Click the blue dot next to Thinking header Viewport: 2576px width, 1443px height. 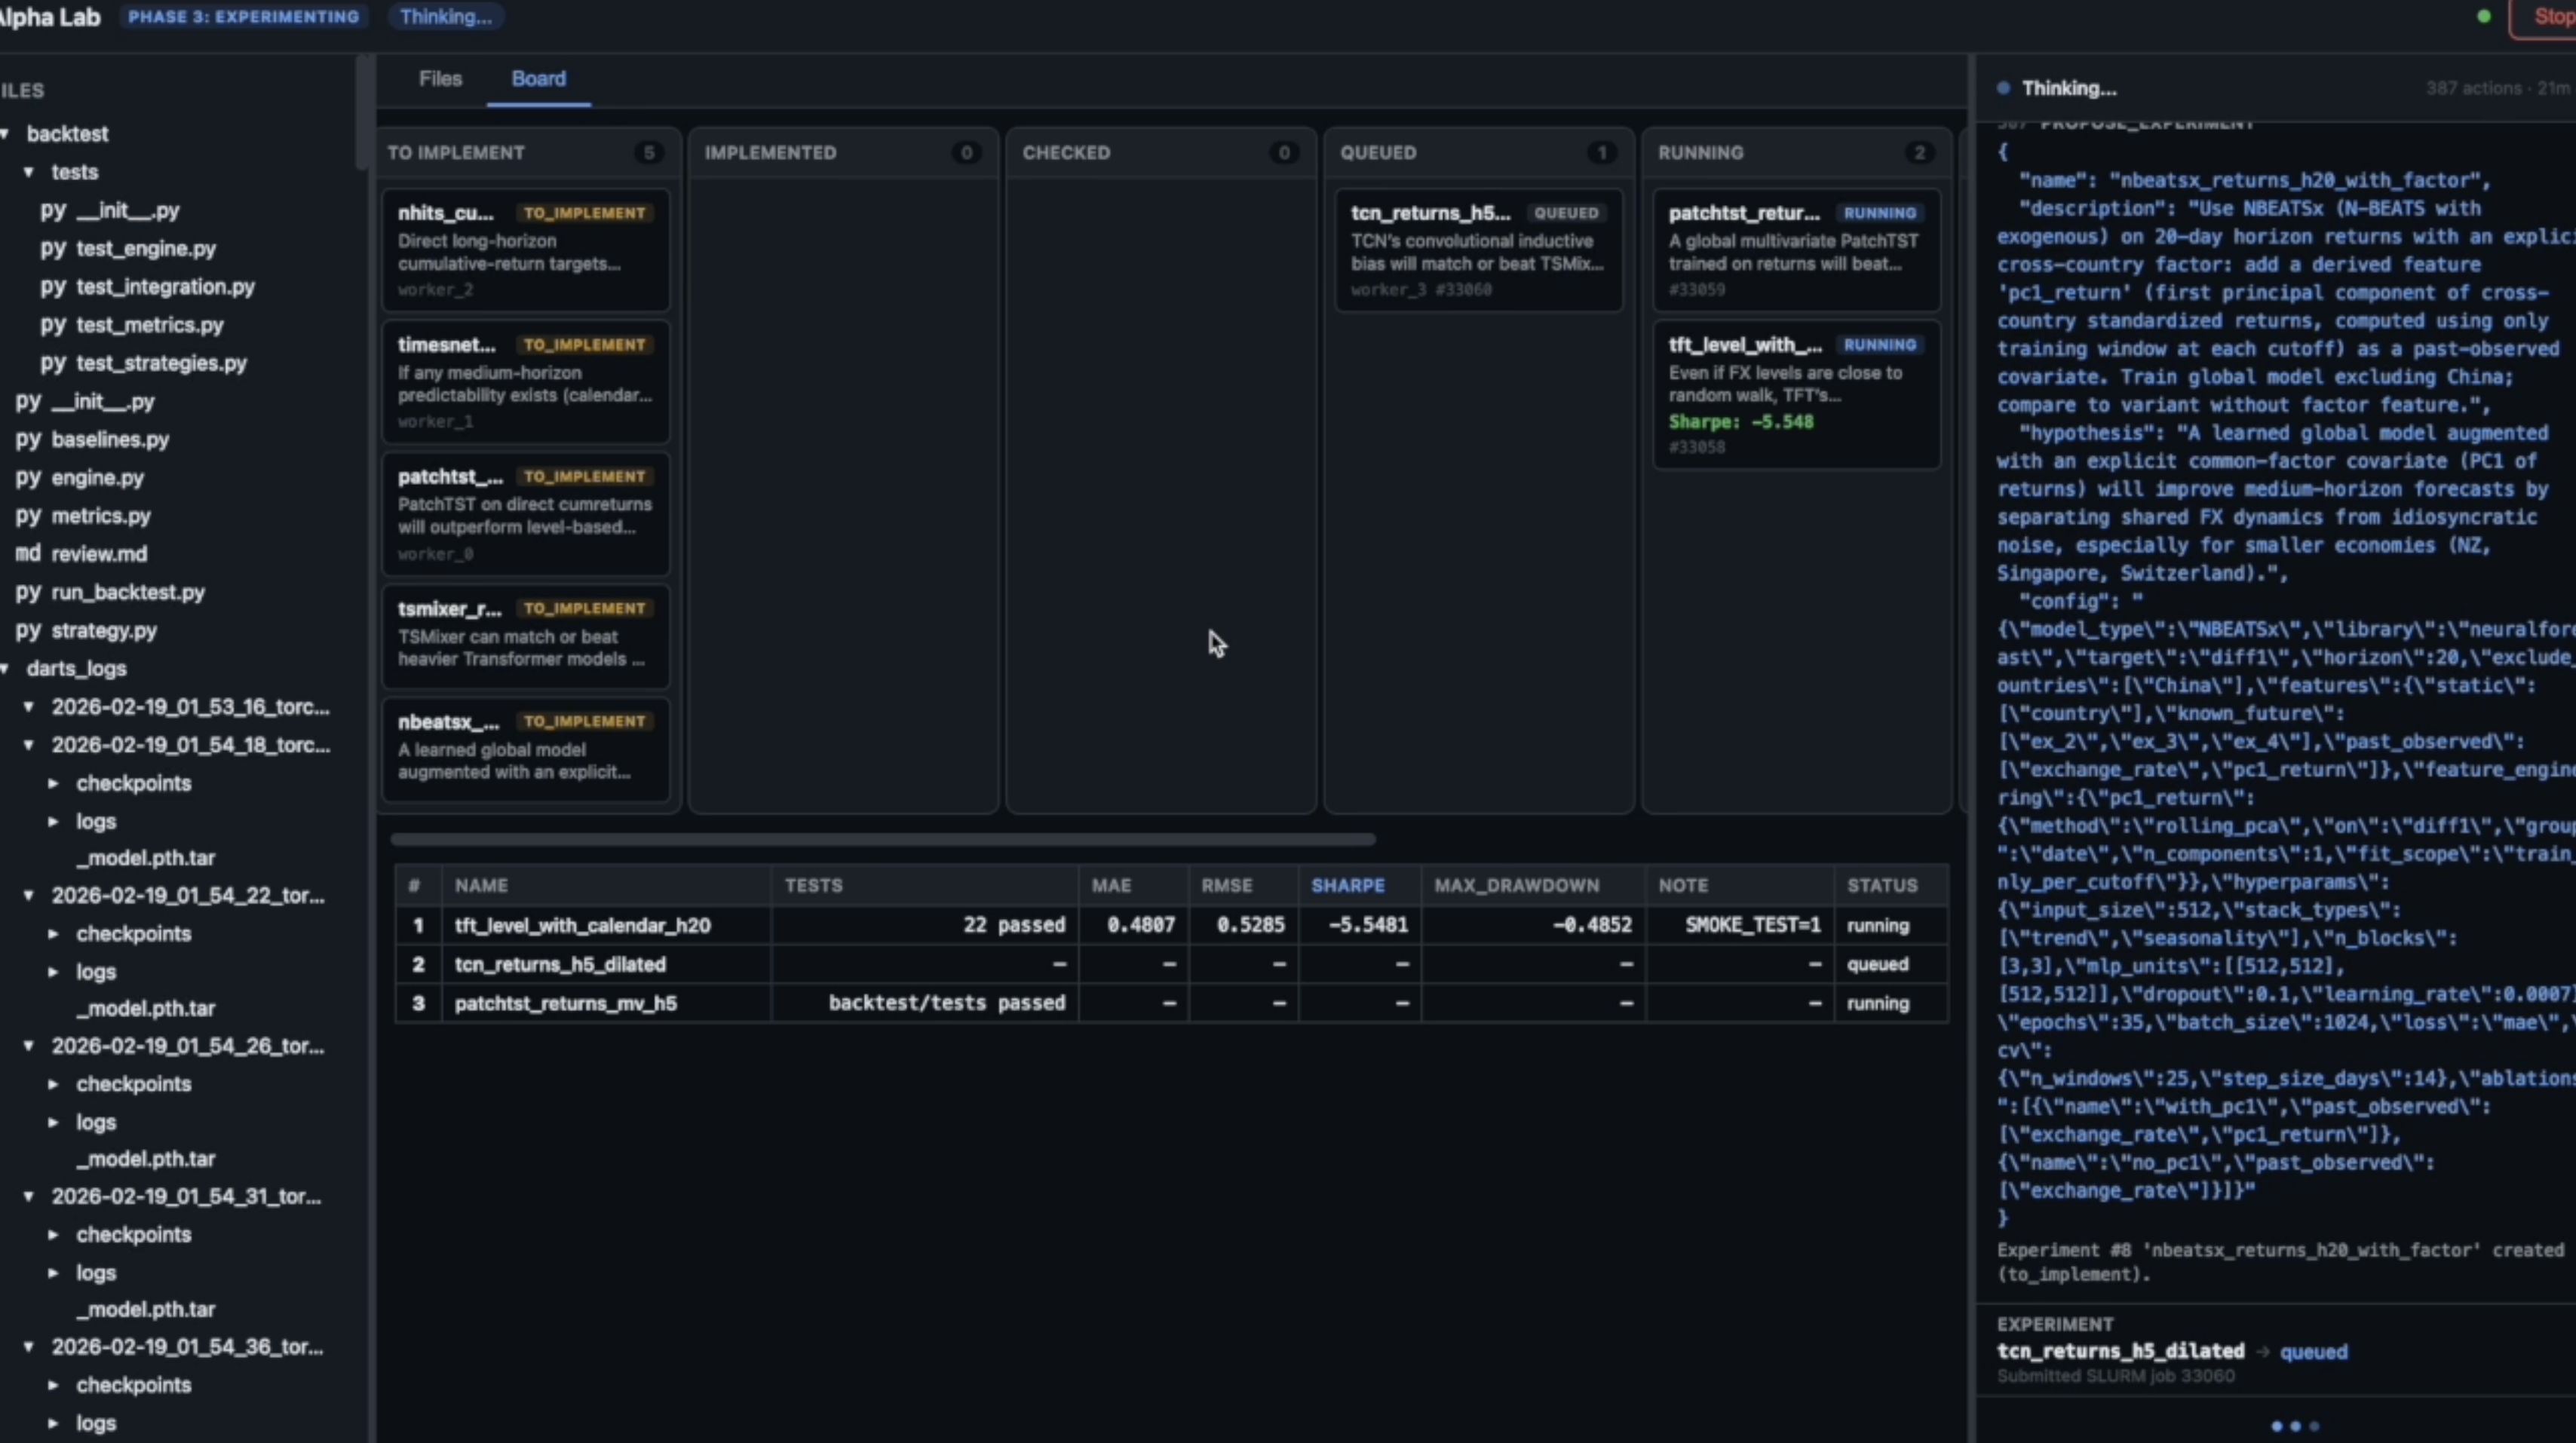(2003, 89)
